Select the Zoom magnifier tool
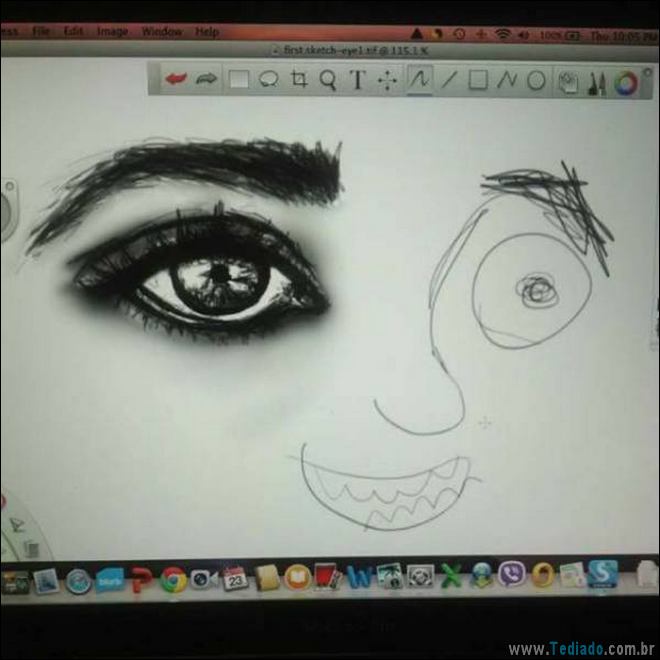Screen dimensions: 660x660 click(327, 80)
